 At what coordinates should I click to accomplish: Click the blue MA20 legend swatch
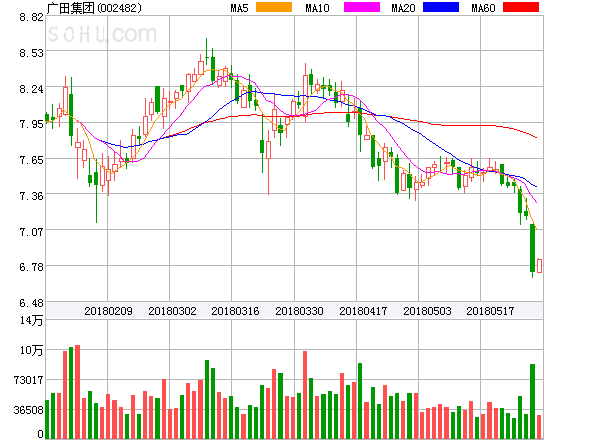click(x=441, y=7)
